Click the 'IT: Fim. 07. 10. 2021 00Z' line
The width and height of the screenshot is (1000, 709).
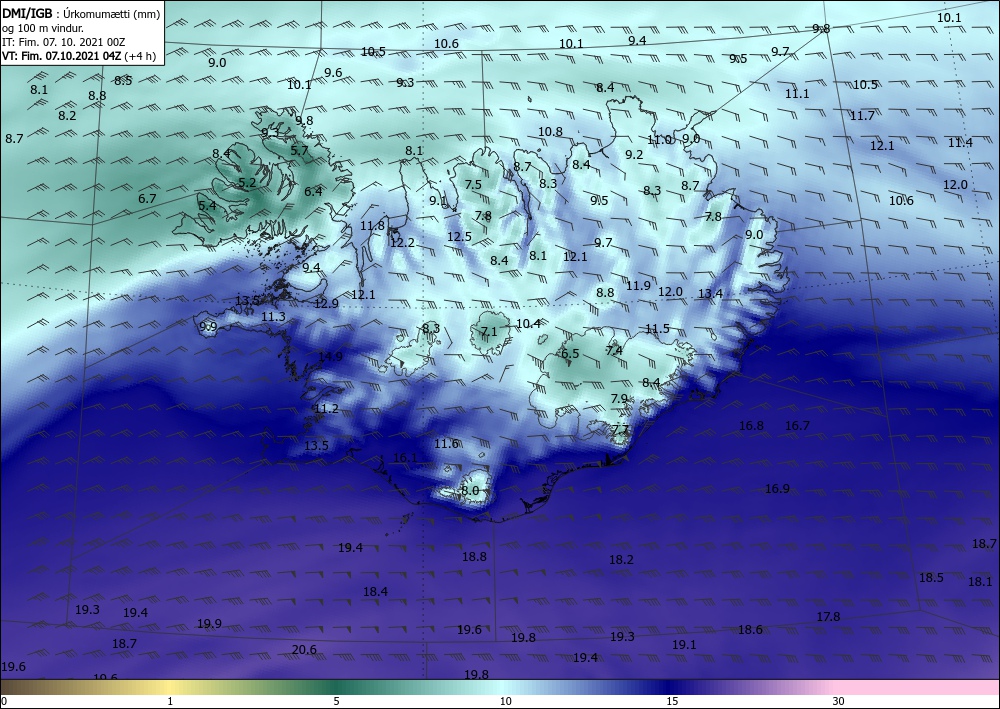tap(63, 41)
